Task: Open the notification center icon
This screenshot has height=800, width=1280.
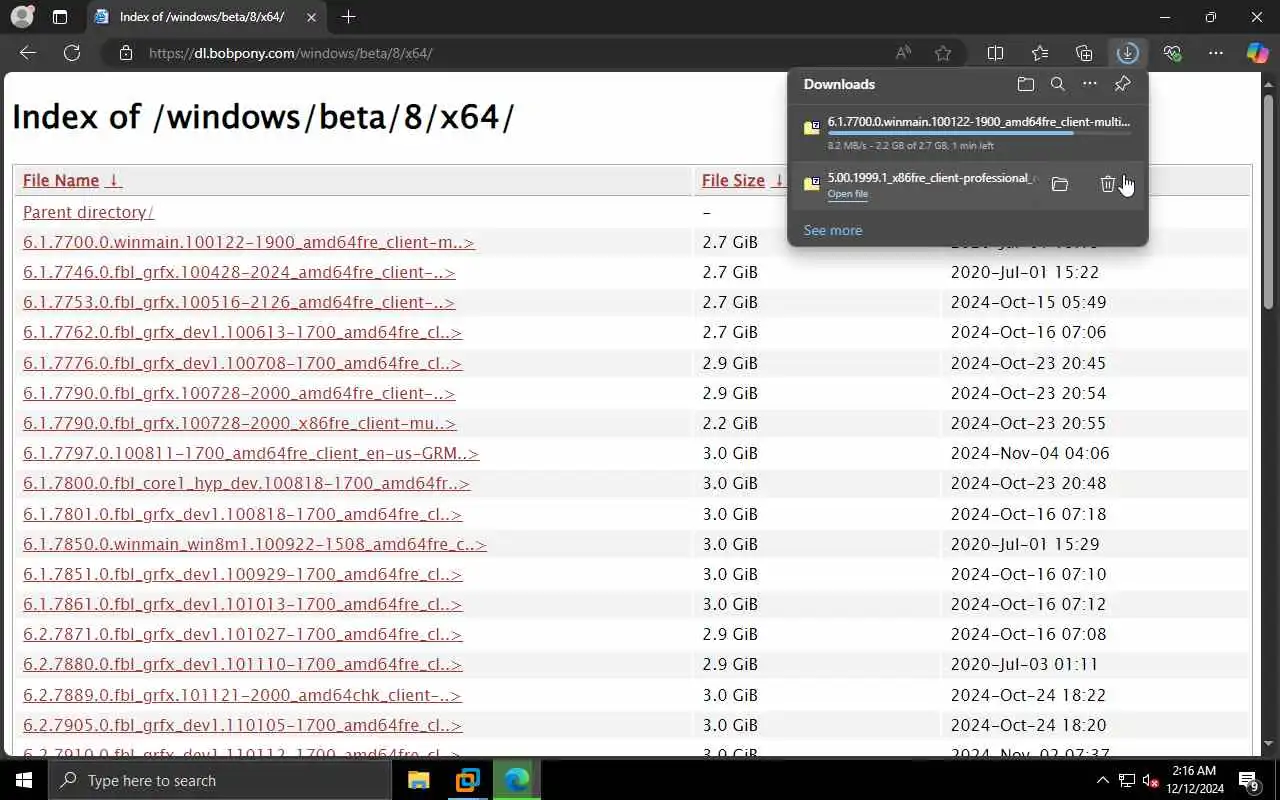Action: pyautogui.click(x=1249, y=780)
